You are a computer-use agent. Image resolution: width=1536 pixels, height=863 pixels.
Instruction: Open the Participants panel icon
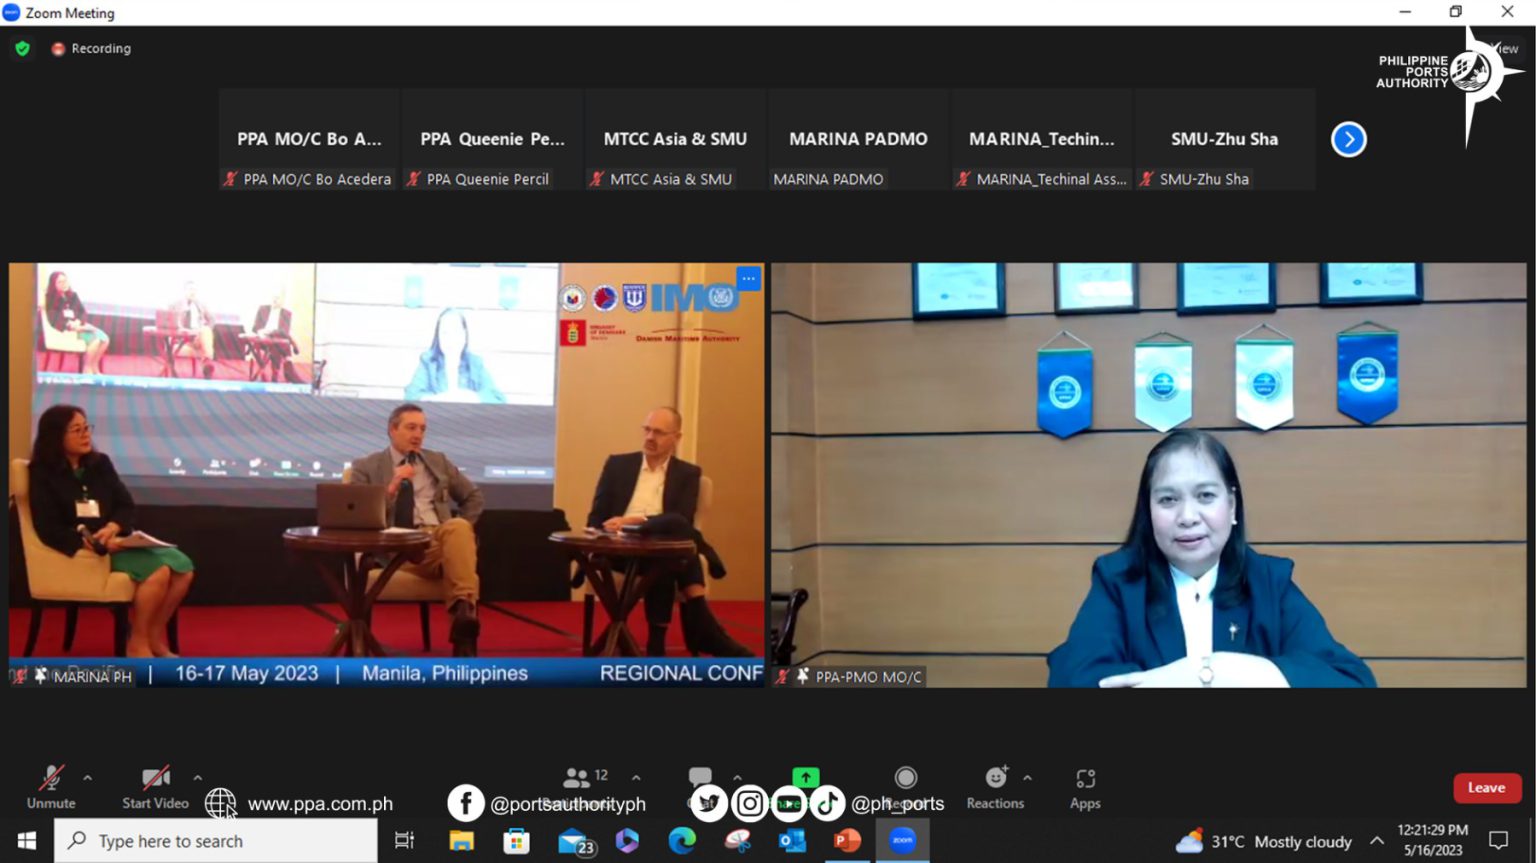pos(577,777)
